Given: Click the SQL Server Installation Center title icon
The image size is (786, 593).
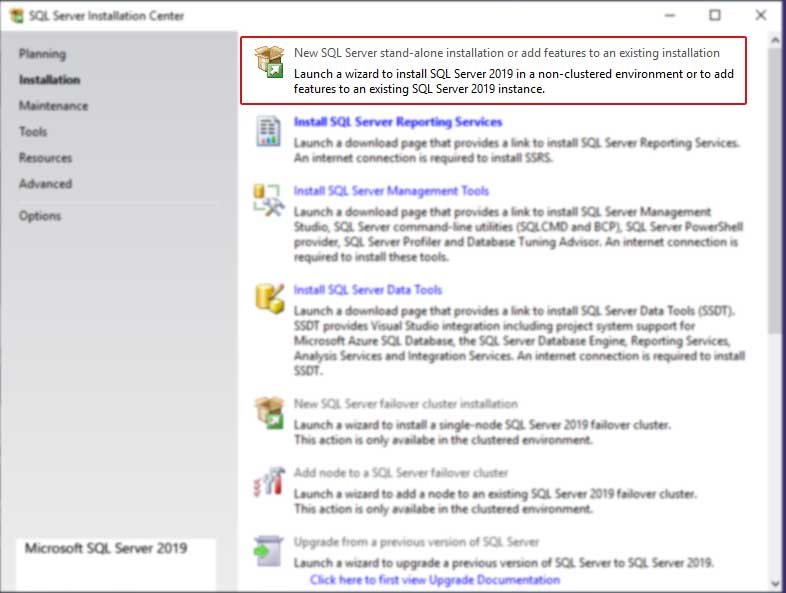Looking at the screenshot, I should (15, 16).
